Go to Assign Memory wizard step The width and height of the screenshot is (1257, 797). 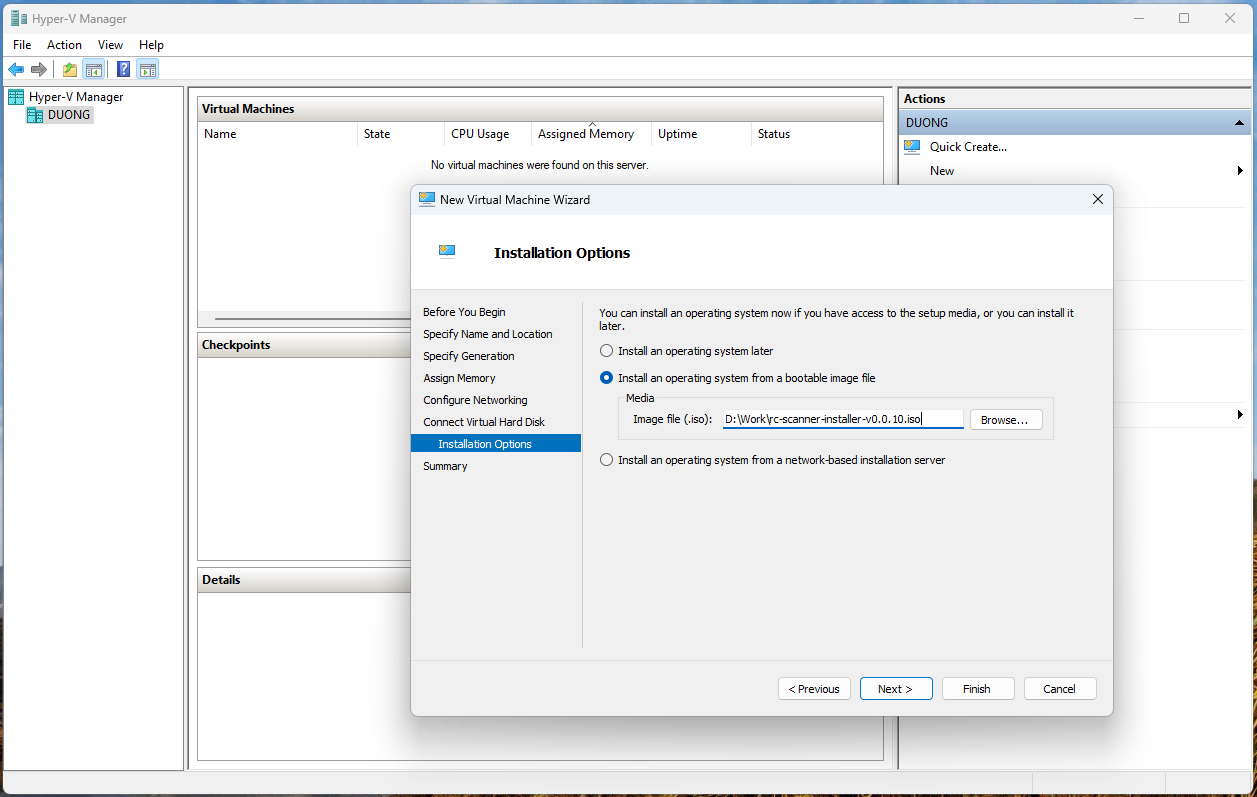coord(459,378)
